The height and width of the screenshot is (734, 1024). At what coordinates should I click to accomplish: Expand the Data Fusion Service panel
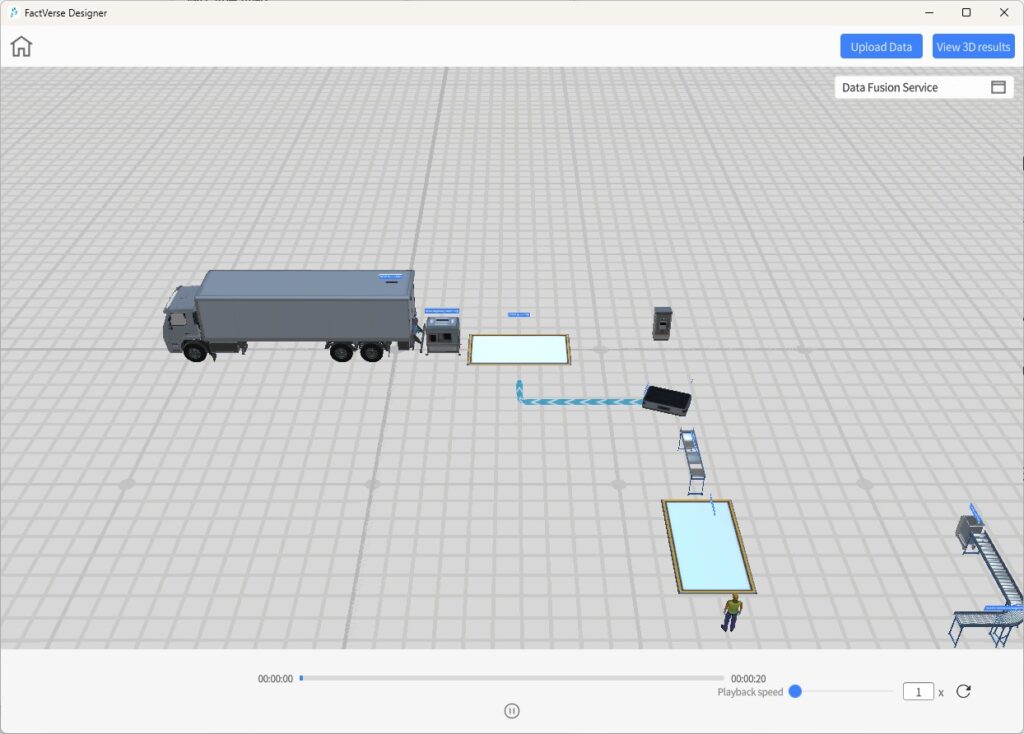pyautogui.click(x=997, y=87)
